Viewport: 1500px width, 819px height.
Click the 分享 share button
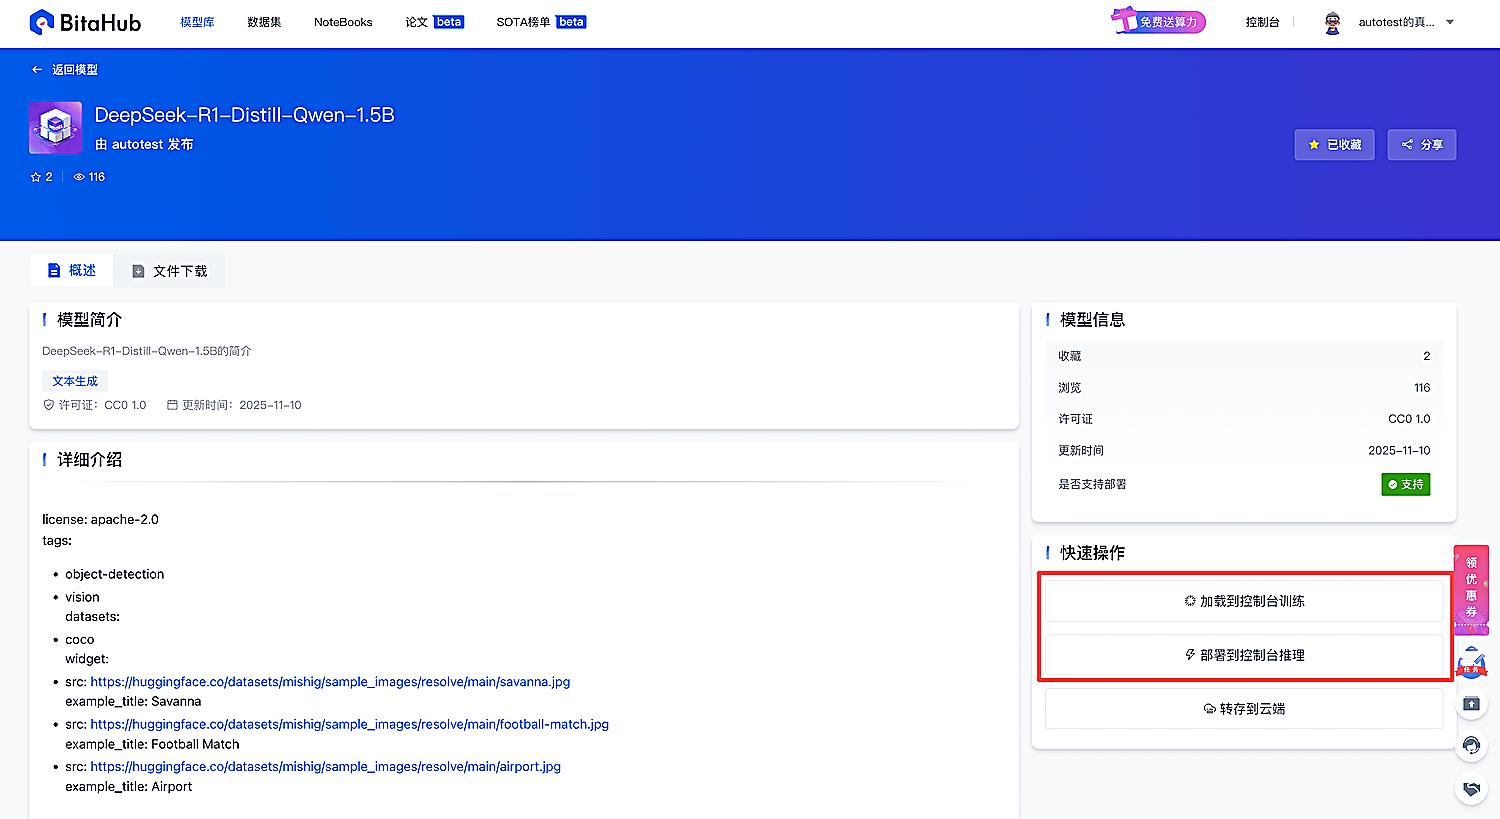point(1421,145)
